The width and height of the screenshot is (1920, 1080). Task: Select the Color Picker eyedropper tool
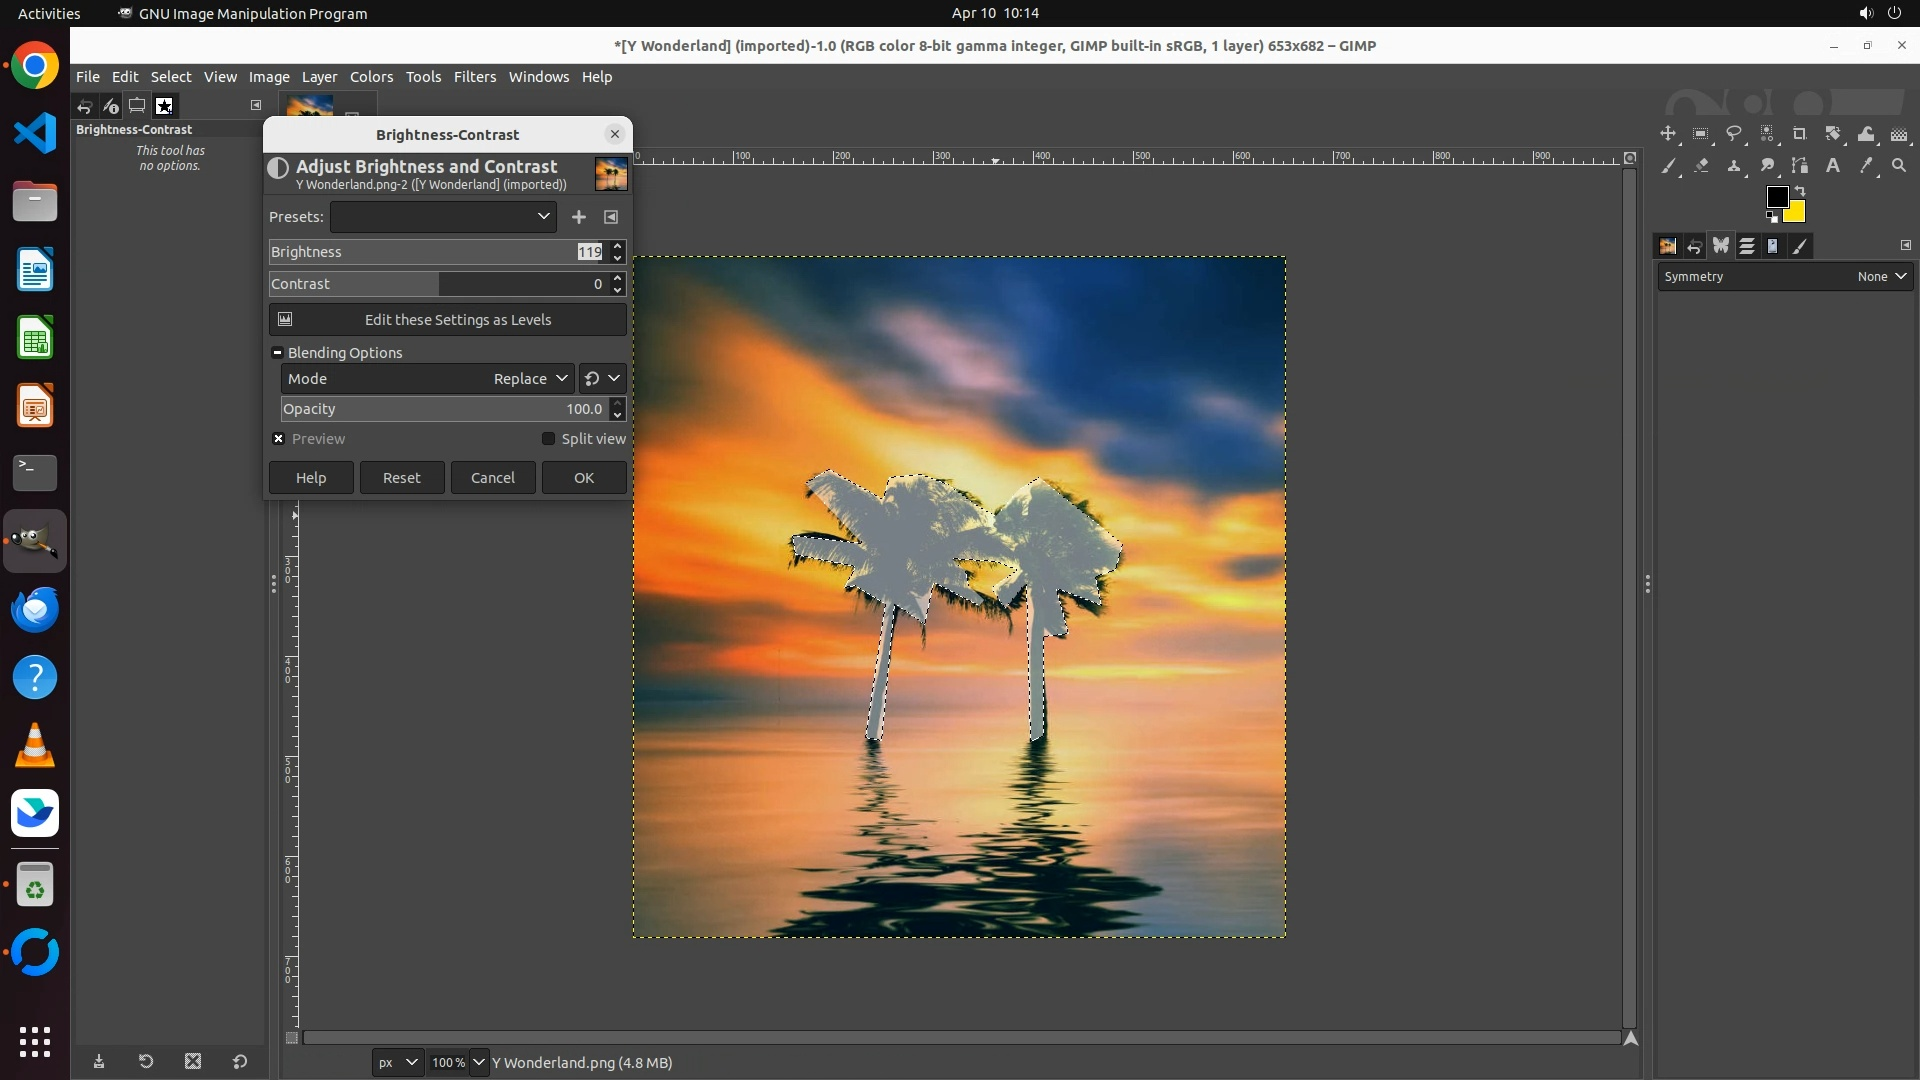click(x=1866, y=166)
